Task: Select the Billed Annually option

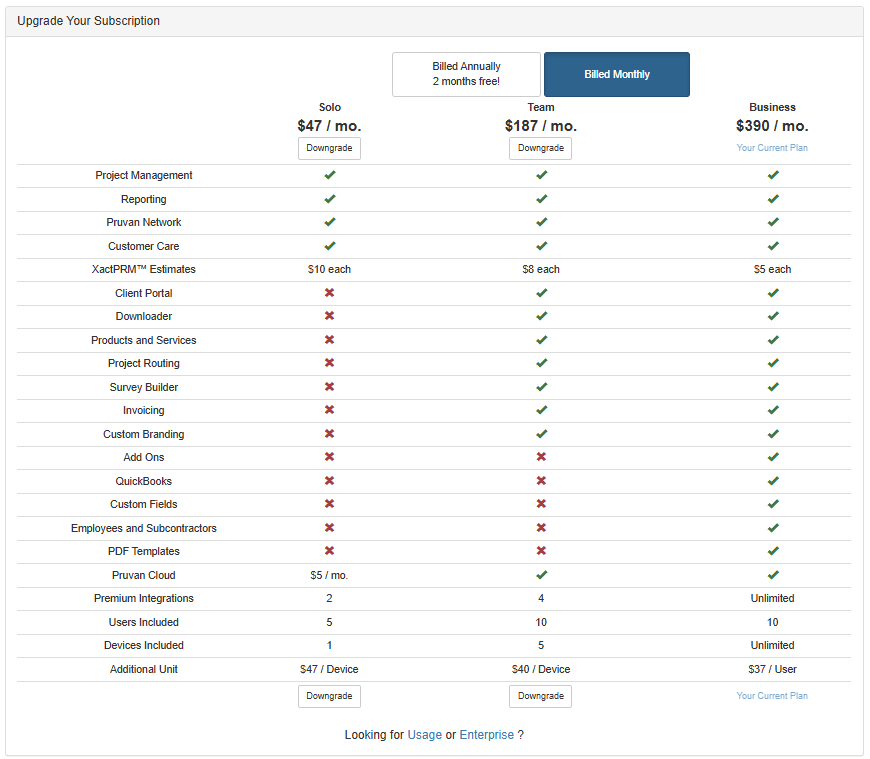Action: 466,74
